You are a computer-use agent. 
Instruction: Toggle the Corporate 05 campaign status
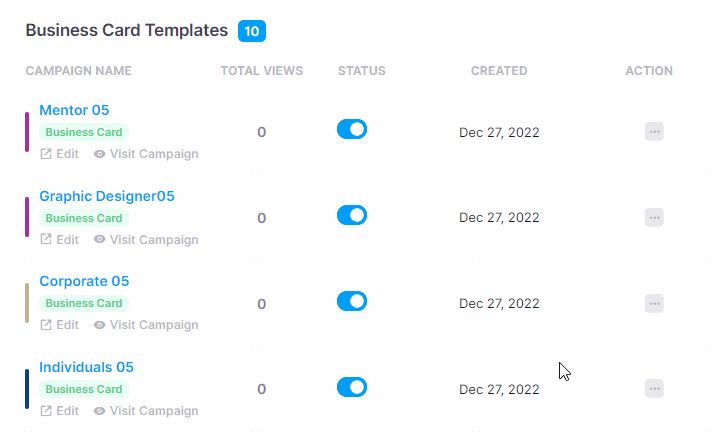352,301
